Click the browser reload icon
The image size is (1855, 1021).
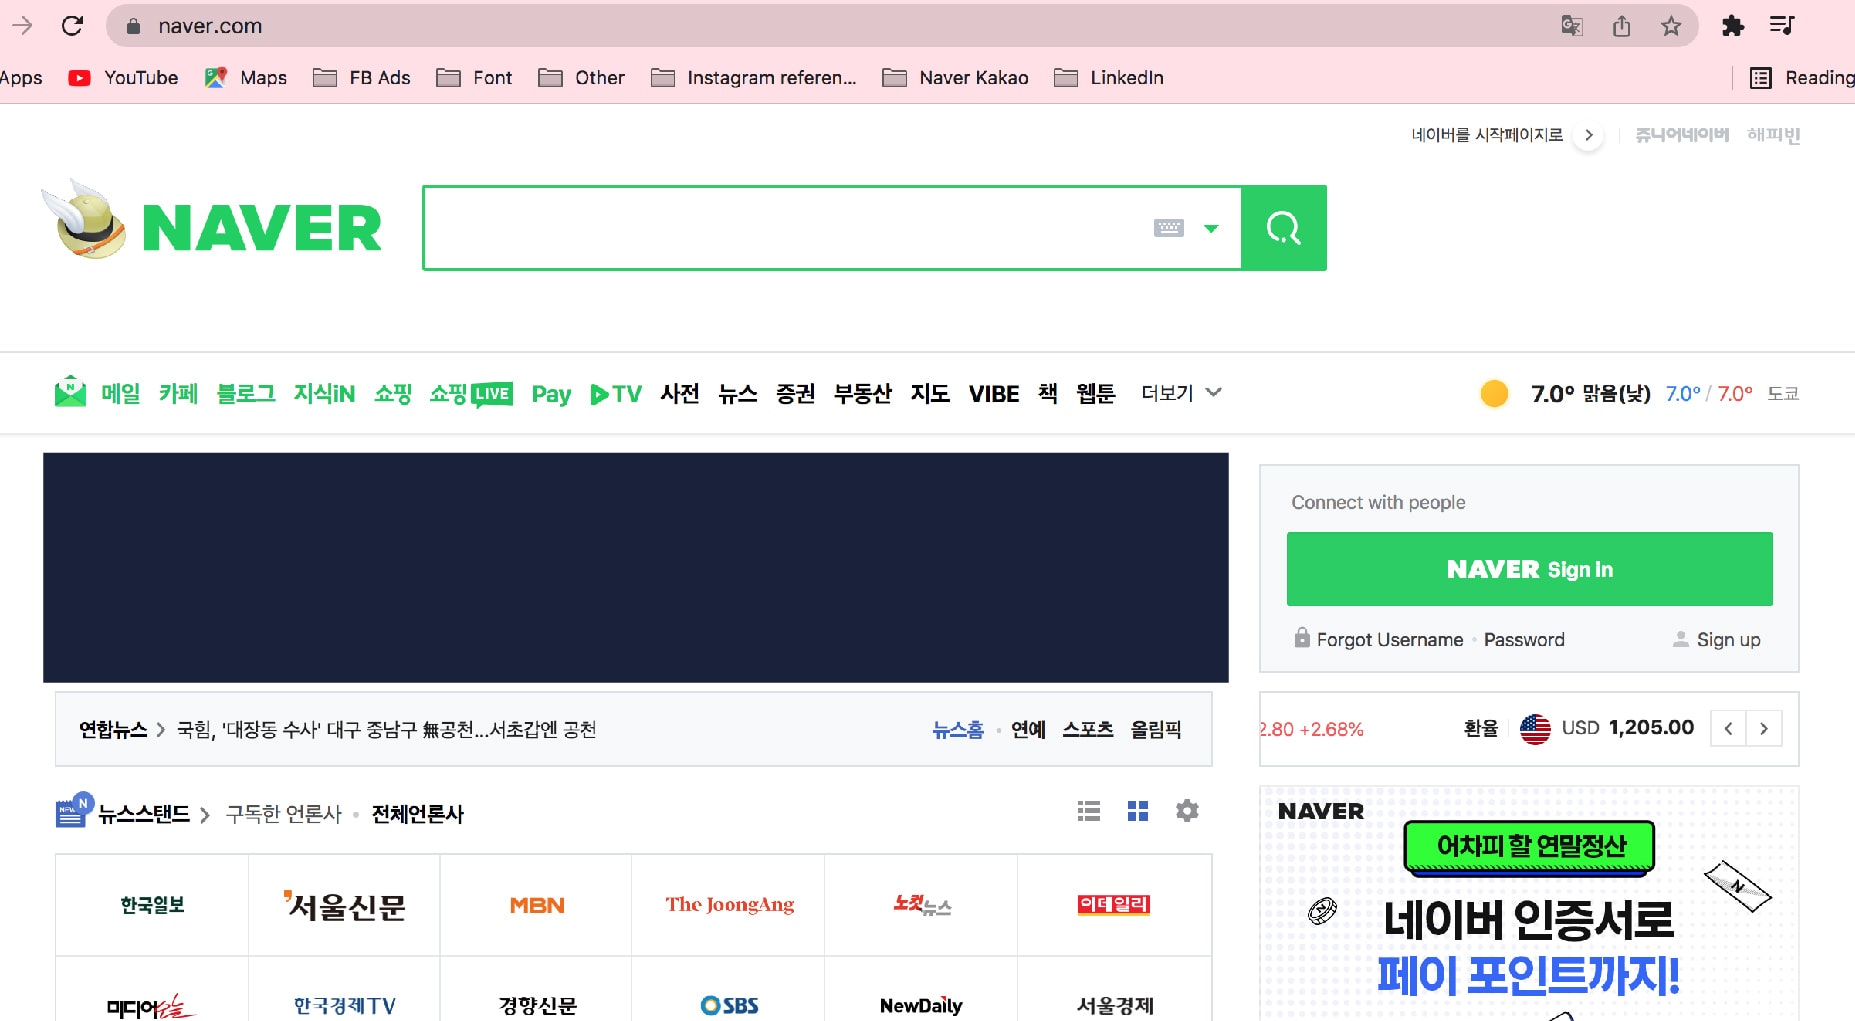point(72,26)
